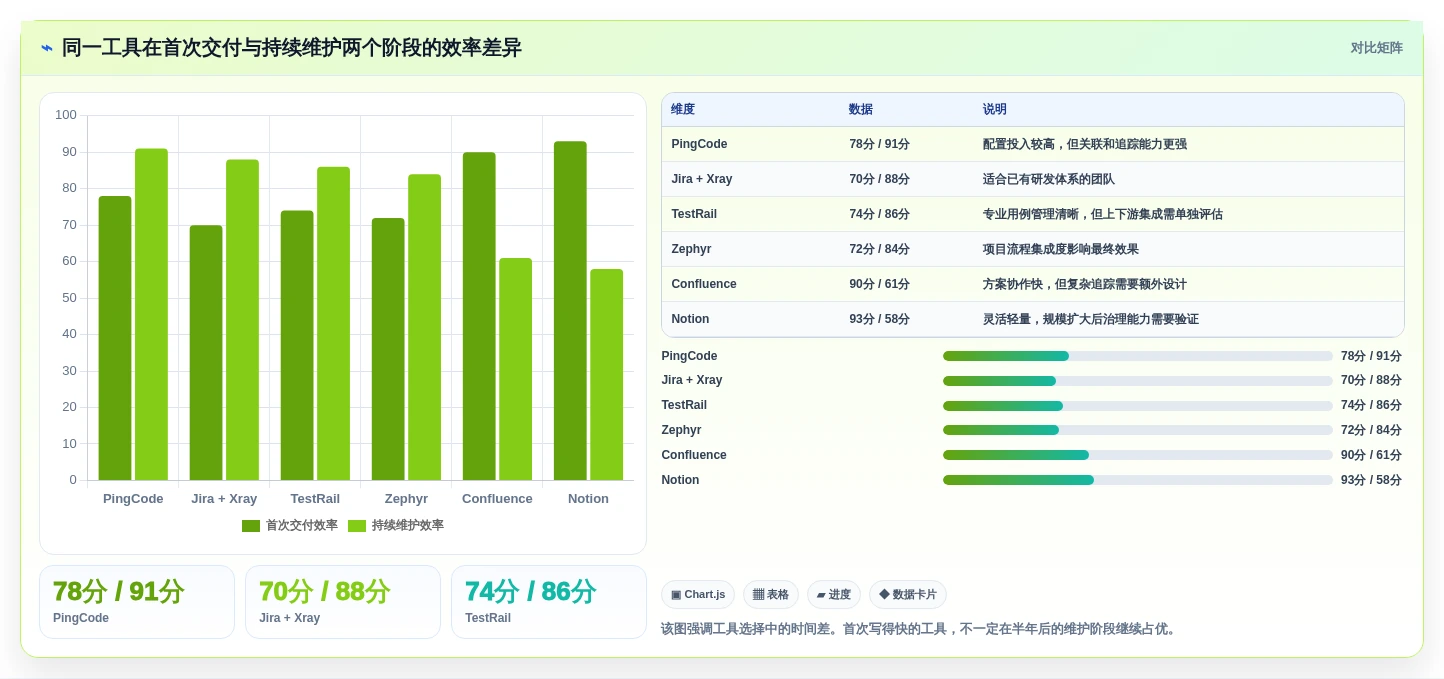
Task: Click Jira + Xray's dark green first-delivery bar
Action: pyautogui.click(x=206, y=353)
